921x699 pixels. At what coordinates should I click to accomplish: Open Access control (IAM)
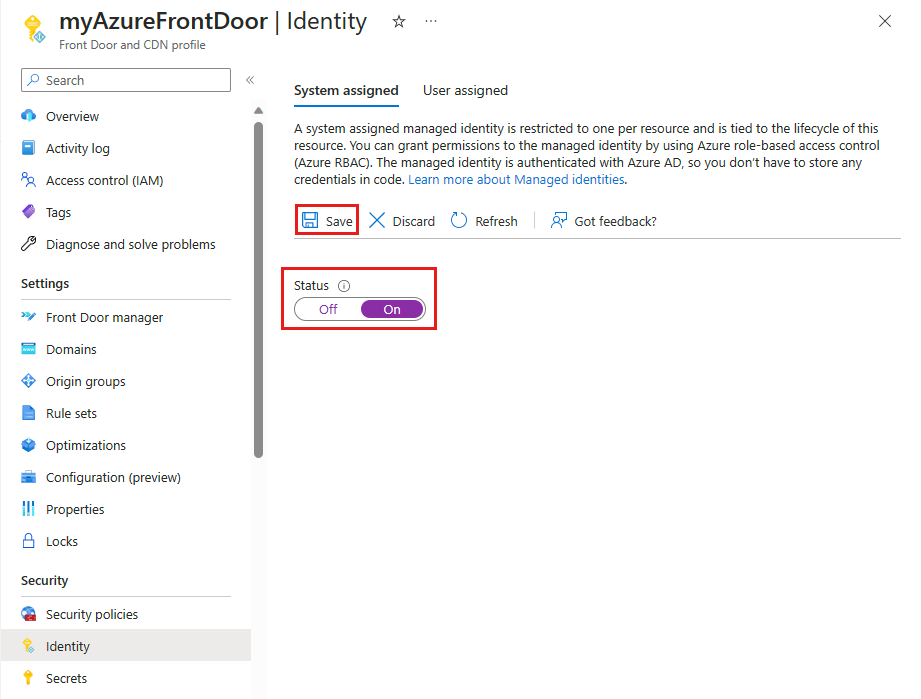point(105,180)
